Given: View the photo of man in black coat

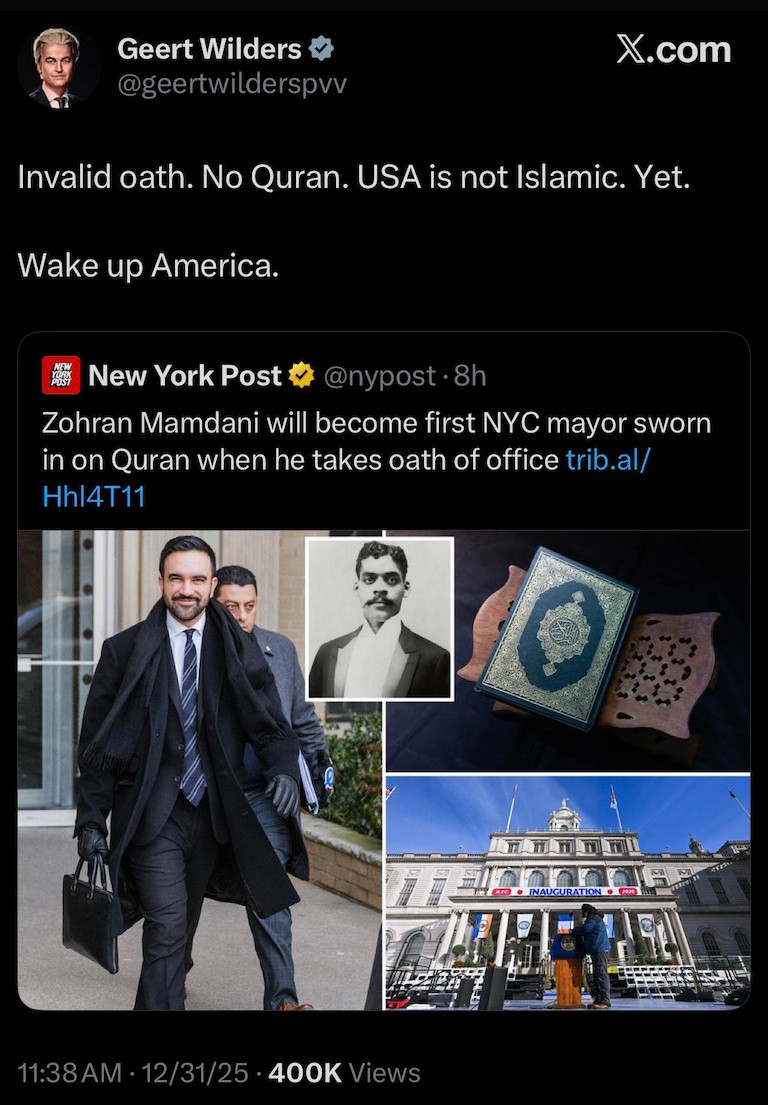Looking at the screenshot, I should [x=199, y=770].
